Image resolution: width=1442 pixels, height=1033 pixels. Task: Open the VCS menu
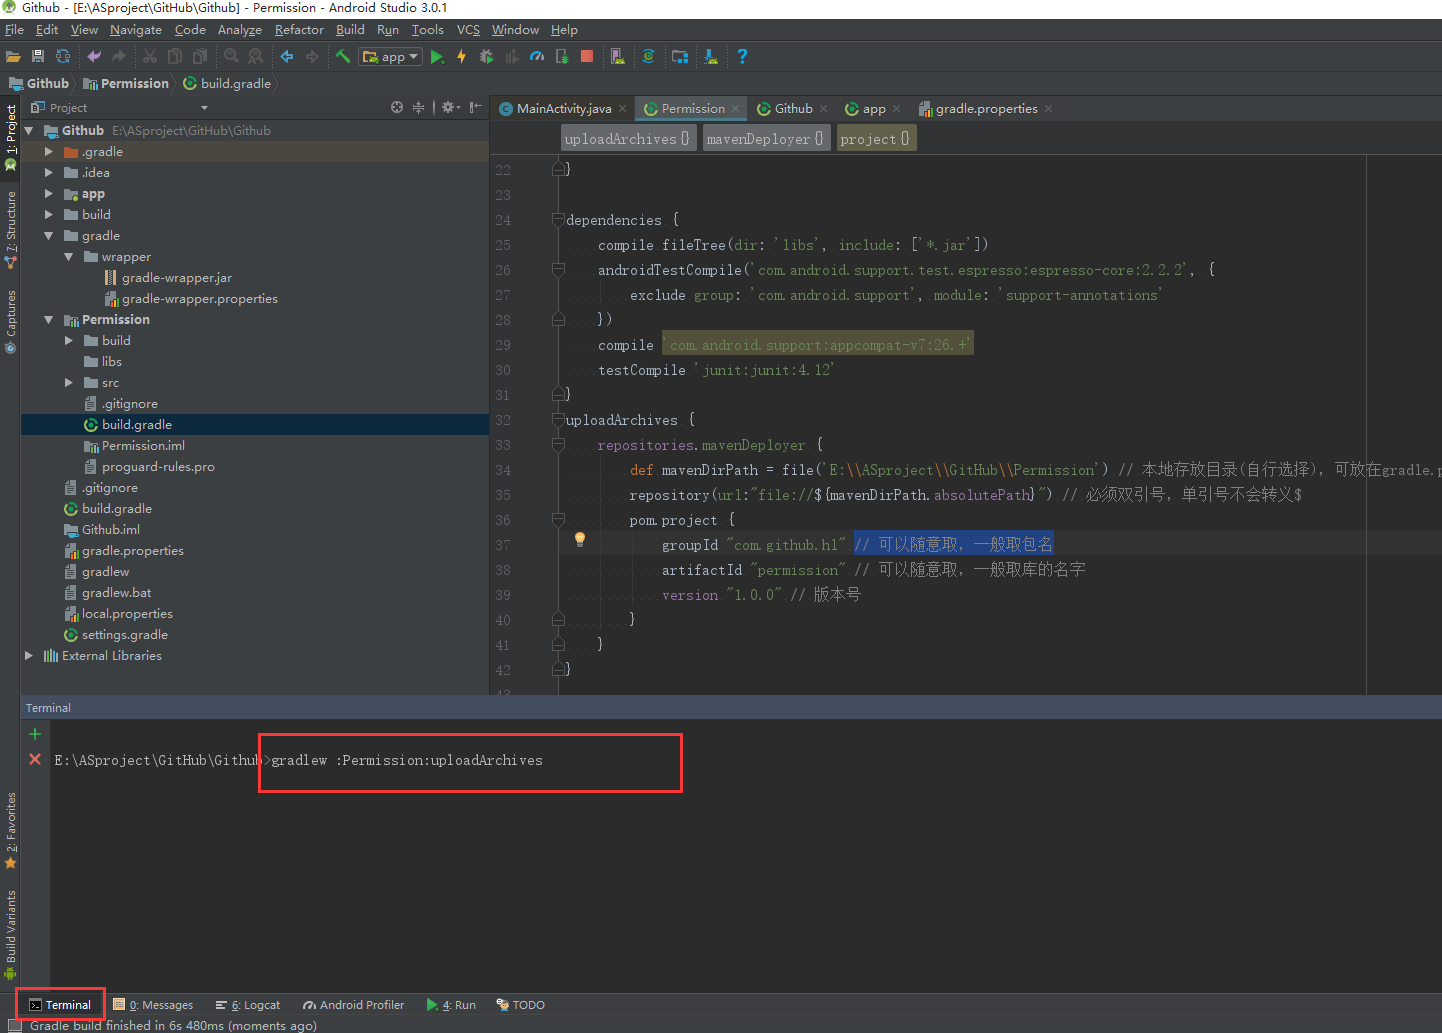pos(468,30)
